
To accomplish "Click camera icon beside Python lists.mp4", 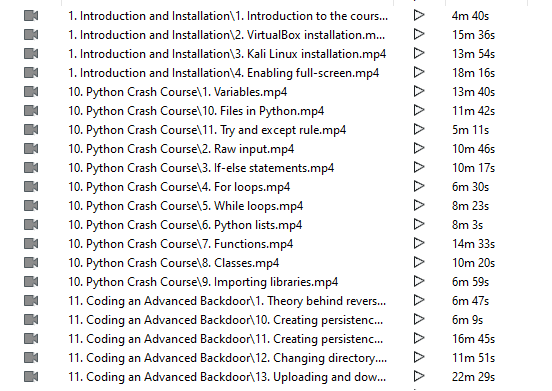I will click(31, 225).
